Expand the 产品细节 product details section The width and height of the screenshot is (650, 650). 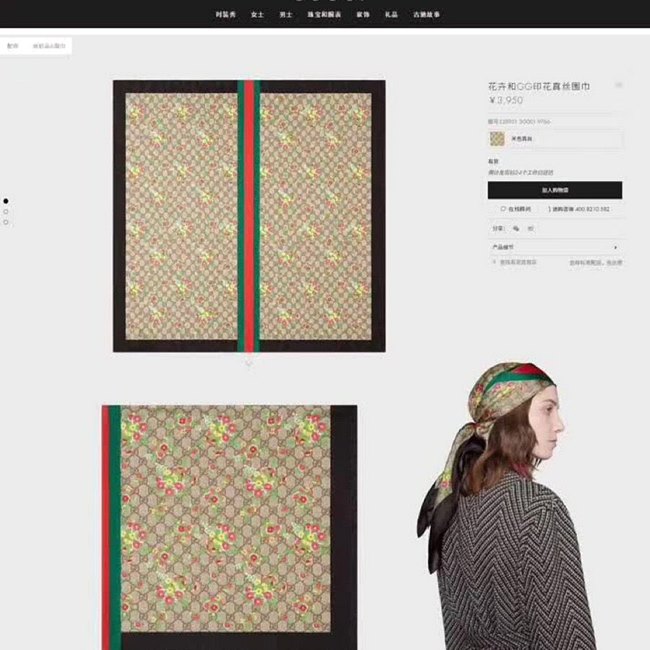click(x=555, y=247)
